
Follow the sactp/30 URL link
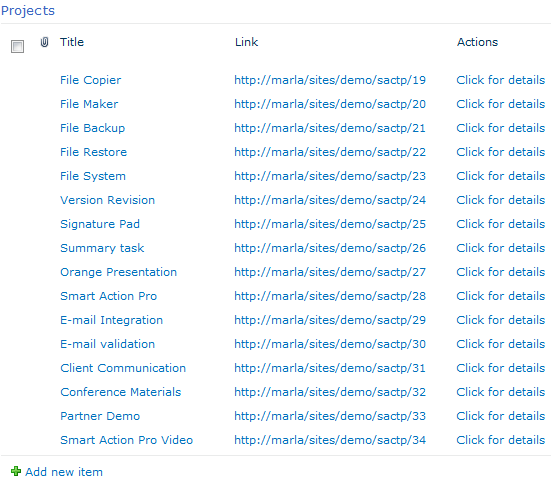[330, 344]
